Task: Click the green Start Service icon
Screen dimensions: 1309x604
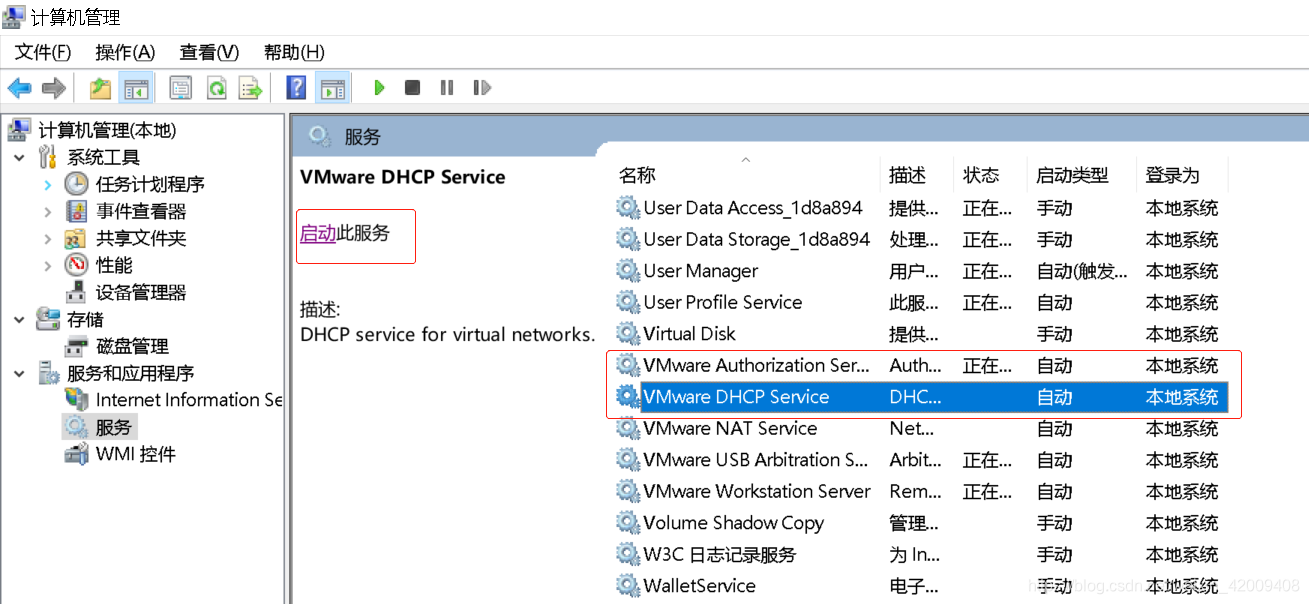Action: click(379, 88)
